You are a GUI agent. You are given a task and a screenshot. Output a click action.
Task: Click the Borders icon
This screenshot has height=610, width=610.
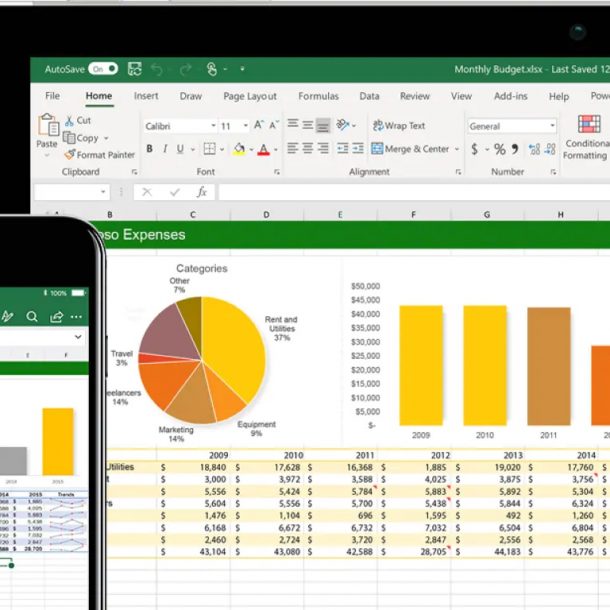(209, 149)
